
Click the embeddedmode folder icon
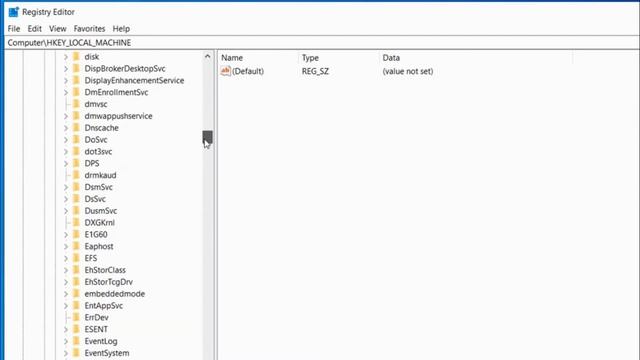76,293
